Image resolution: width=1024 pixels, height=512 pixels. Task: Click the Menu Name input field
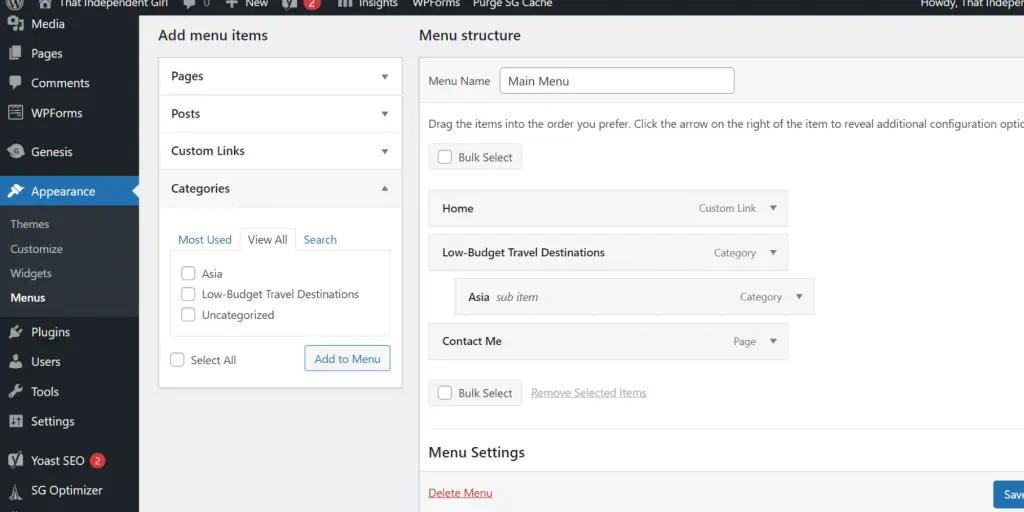(x=617, y=81)
